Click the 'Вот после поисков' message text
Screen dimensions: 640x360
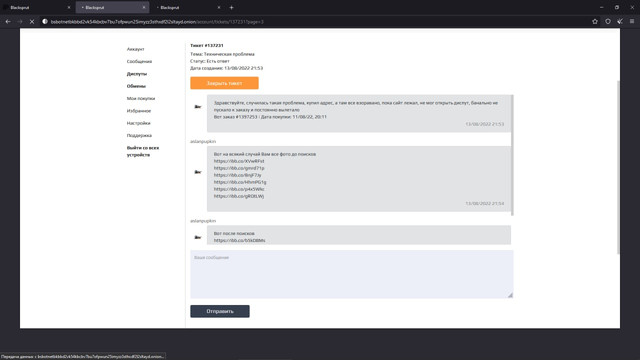pyautogui.click(x=234, y=233)
